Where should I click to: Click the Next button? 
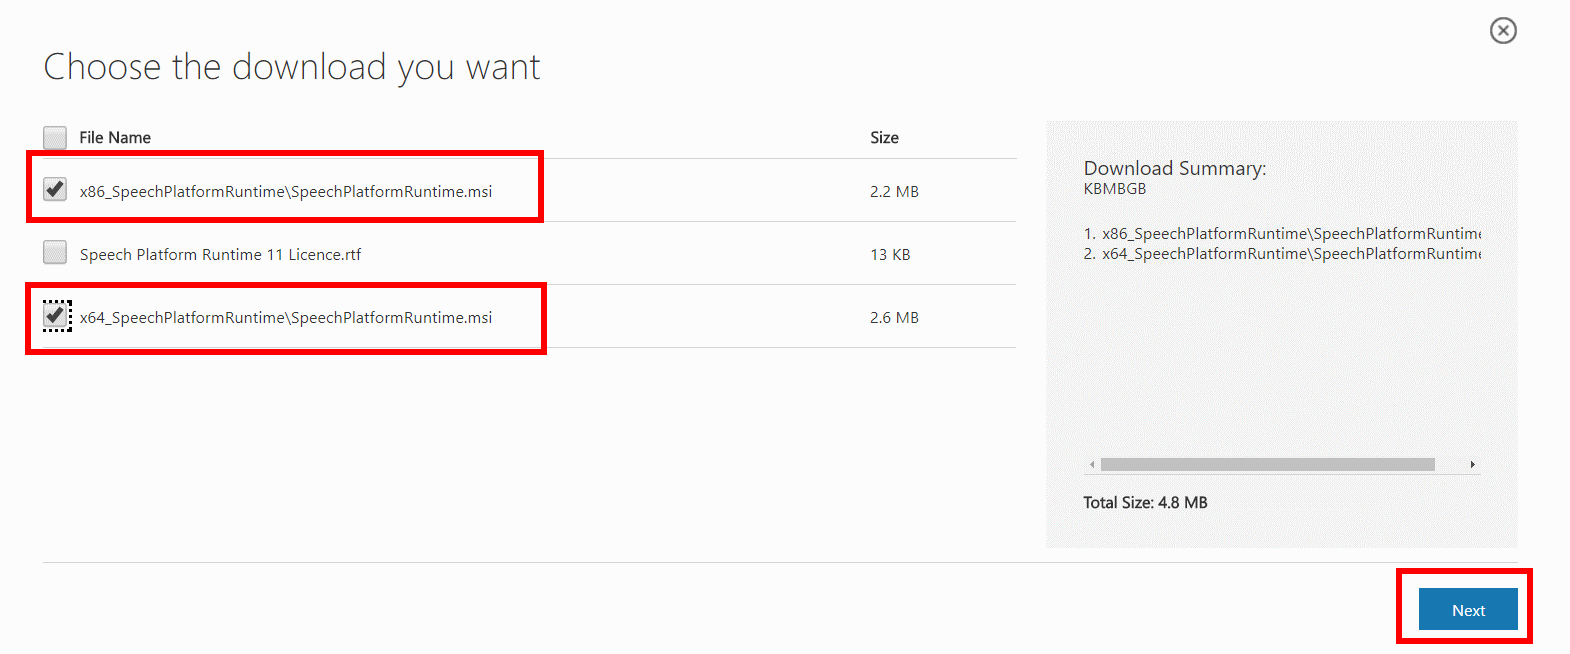pos(1468,609)
